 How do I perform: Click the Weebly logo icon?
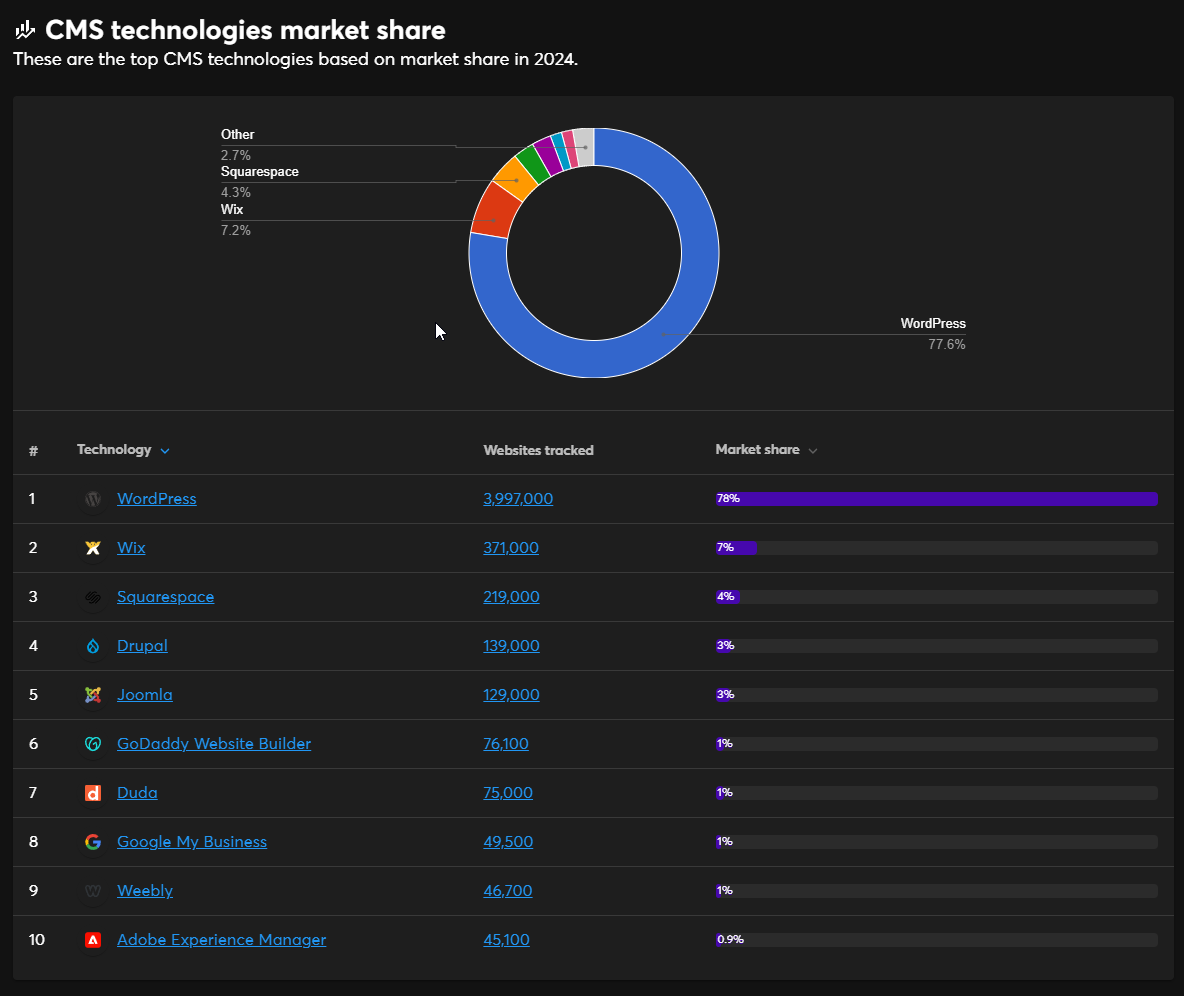93,891
